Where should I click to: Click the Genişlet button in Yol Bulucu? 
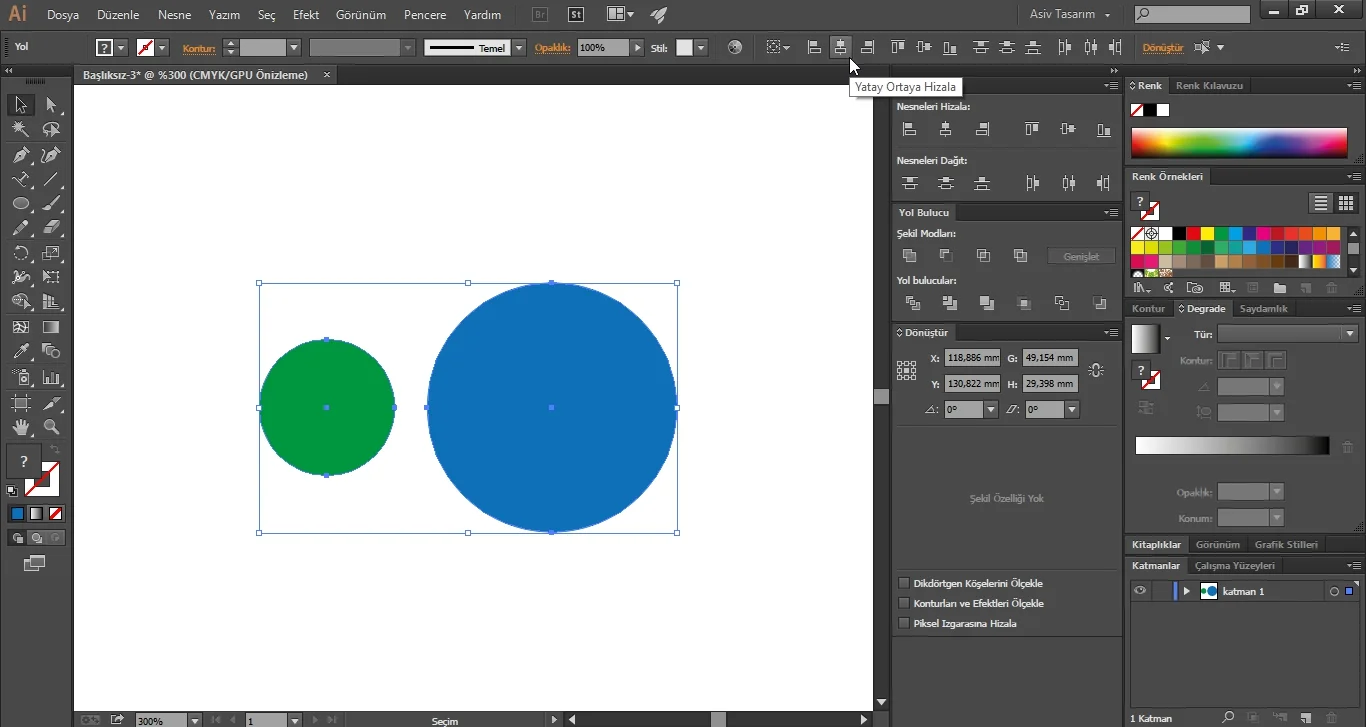pyautogui.click(x=1081, y=257)
